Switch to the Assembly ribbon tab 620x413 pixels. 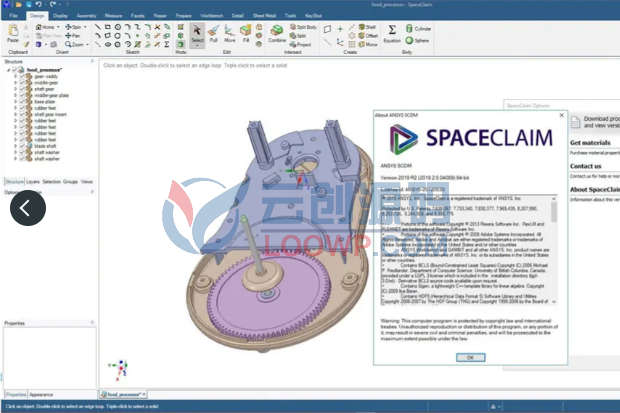(86, 16)
